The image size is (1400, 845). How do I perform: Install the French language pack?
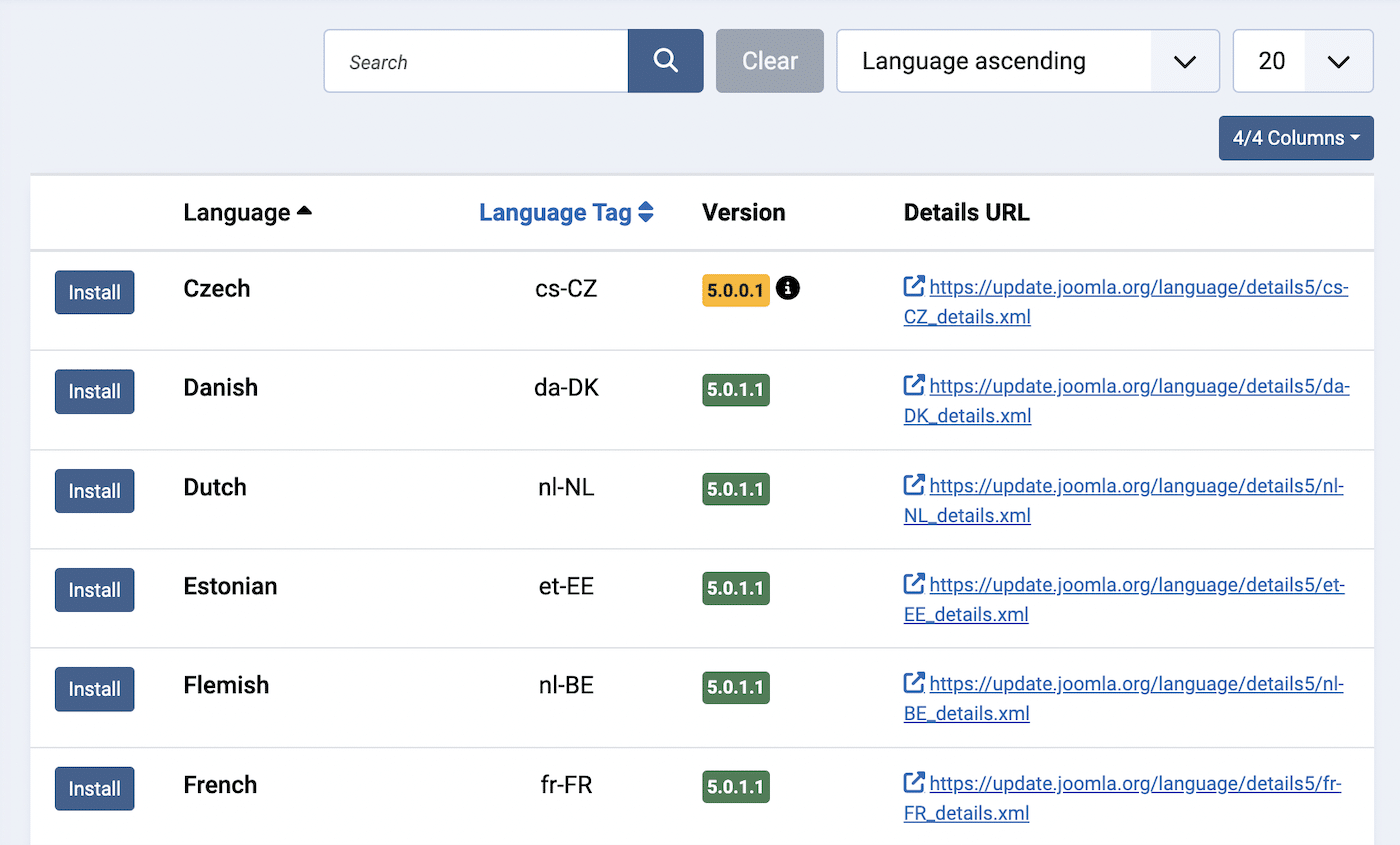tap(94, 788)
